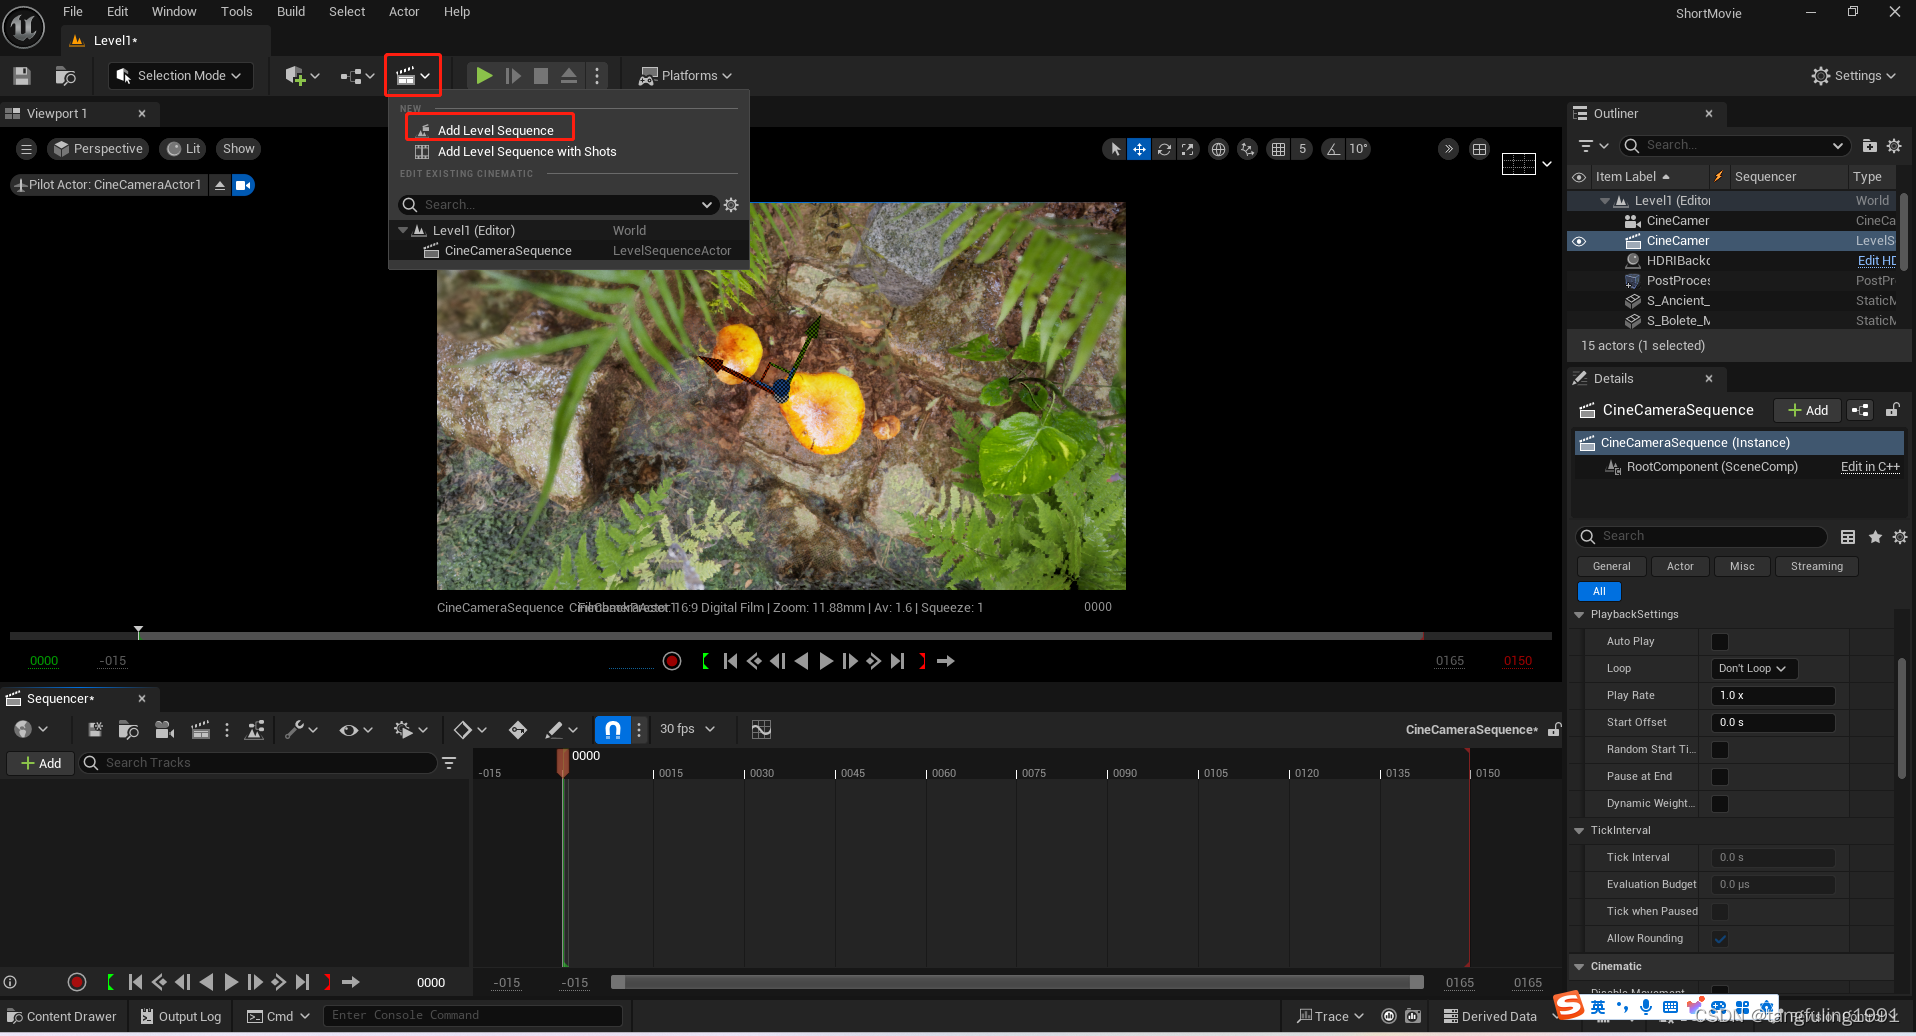
Task: Open the sequencer filter tracks icon
Action: pos(449,763)
